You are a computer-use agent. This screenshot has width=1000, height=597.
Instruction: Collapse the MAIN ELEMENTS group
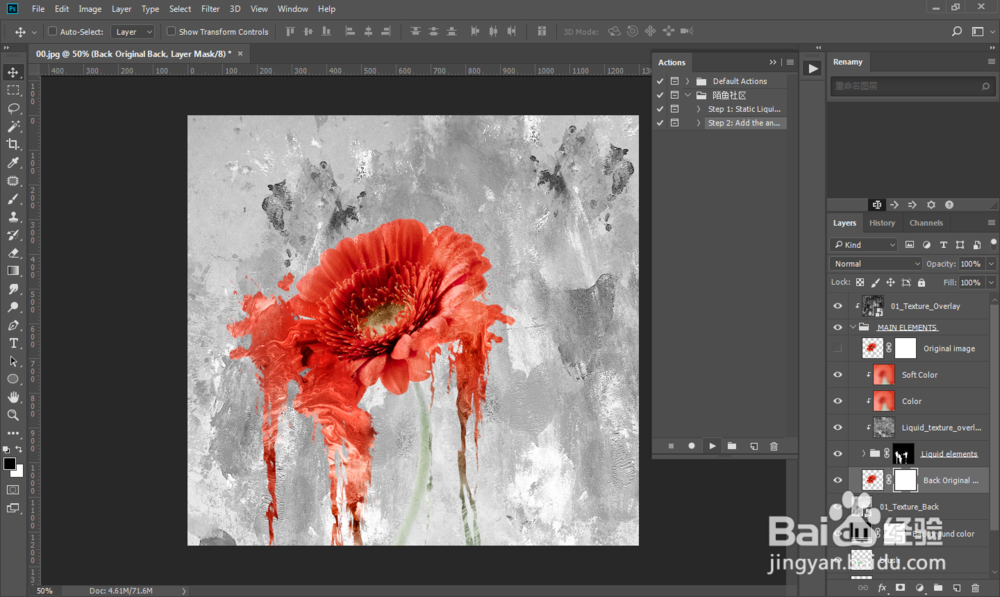(853, 327)
